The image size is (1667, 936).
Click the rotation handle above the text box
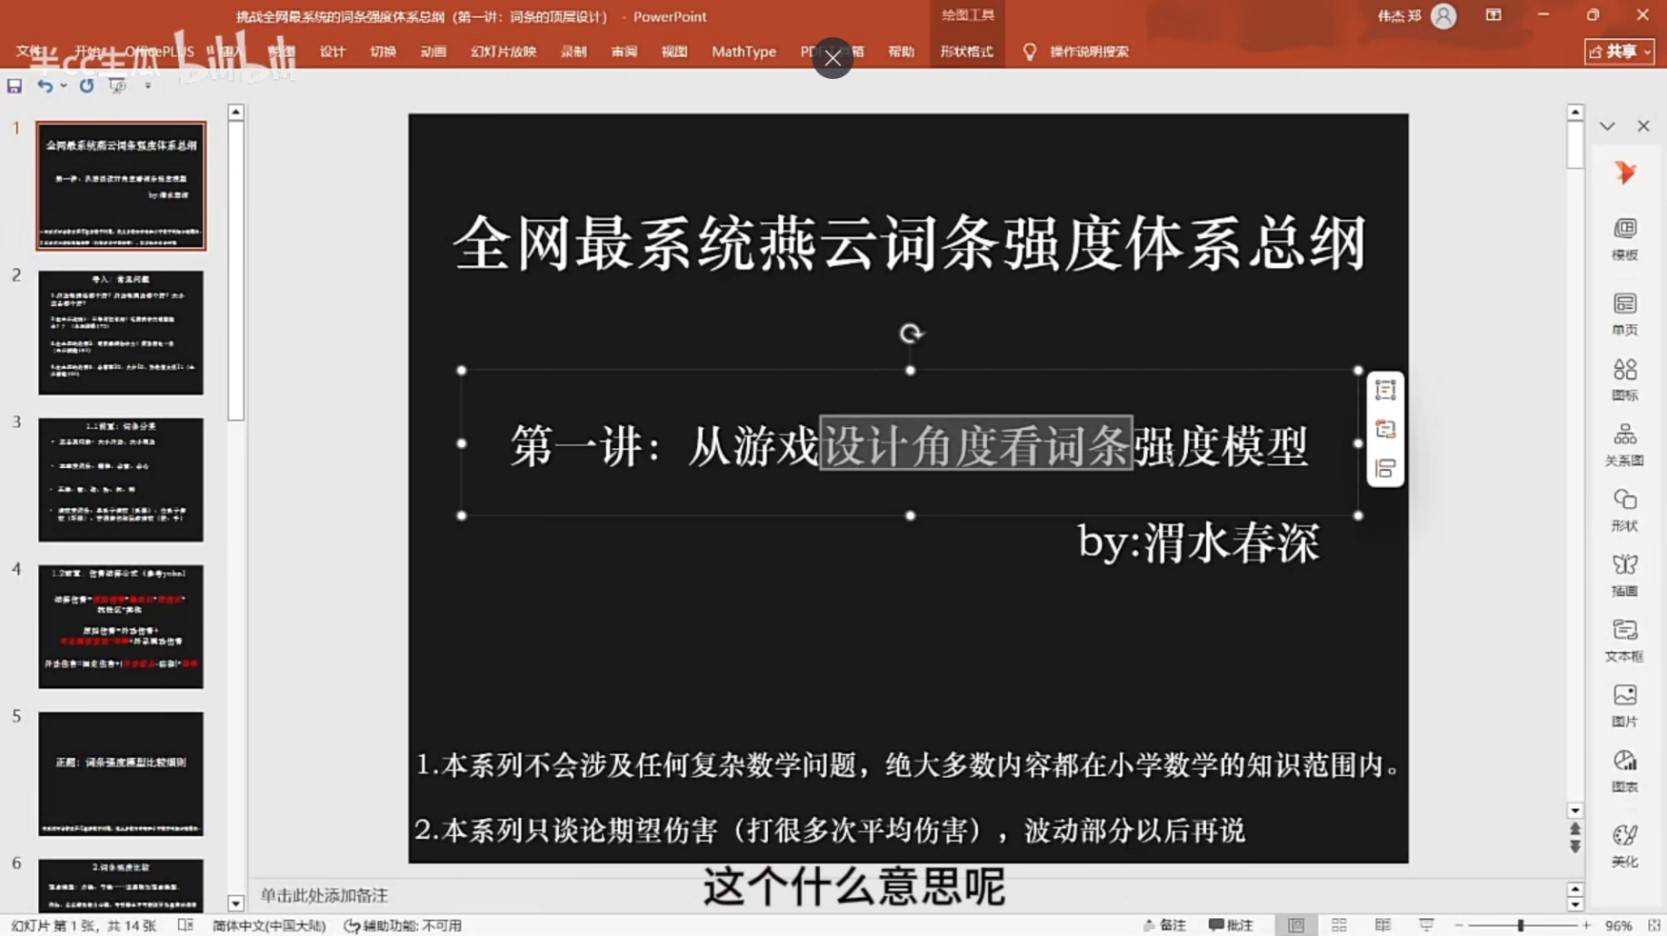click(x=910, y=333)
